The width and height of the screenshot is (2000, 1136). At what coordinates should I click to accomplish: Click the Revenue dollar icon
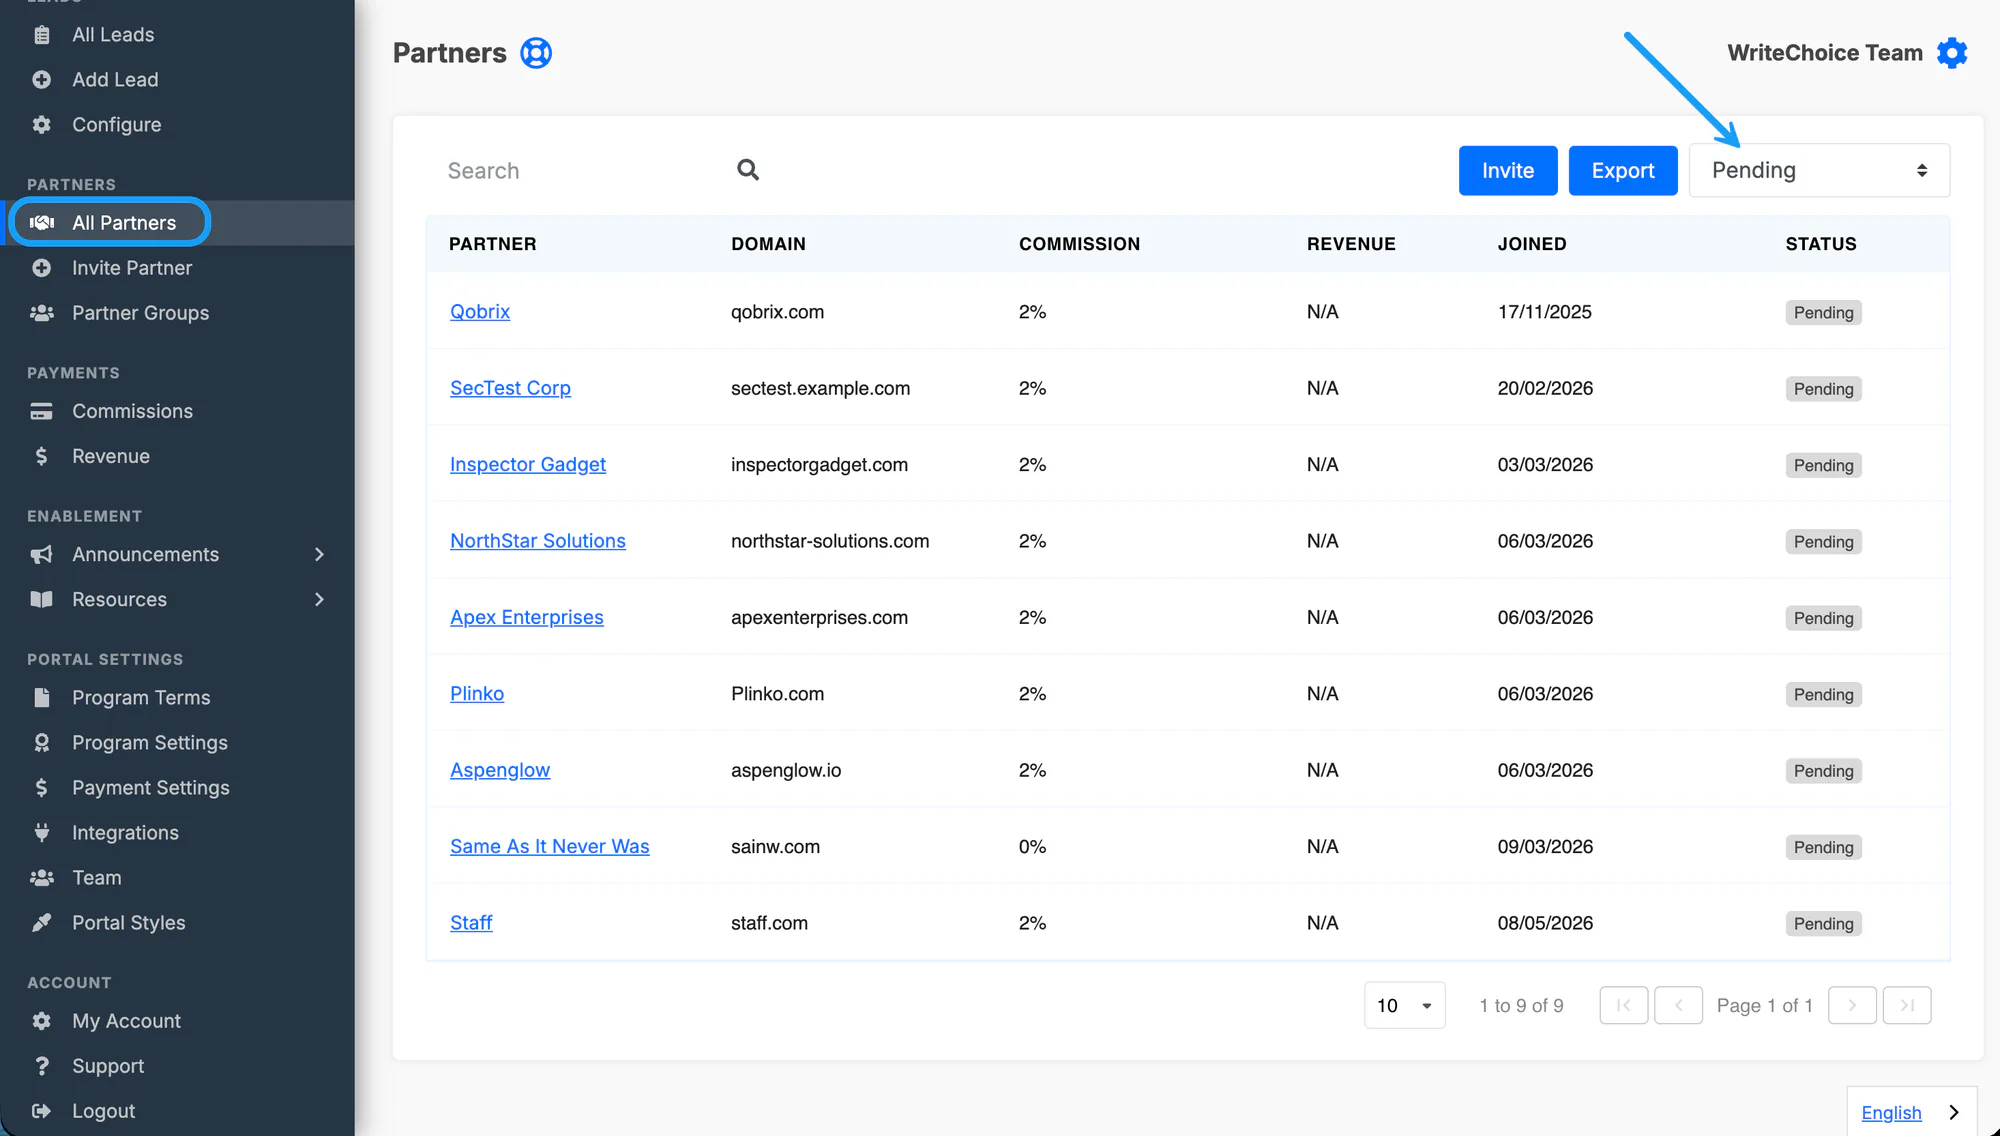pos(41,456)
